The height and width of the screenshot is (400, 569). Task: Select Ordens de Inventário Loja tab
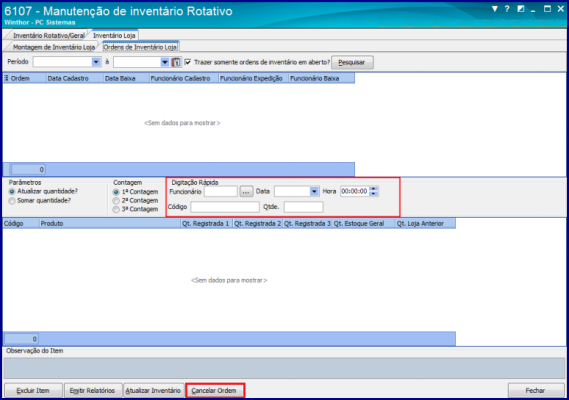140,47
